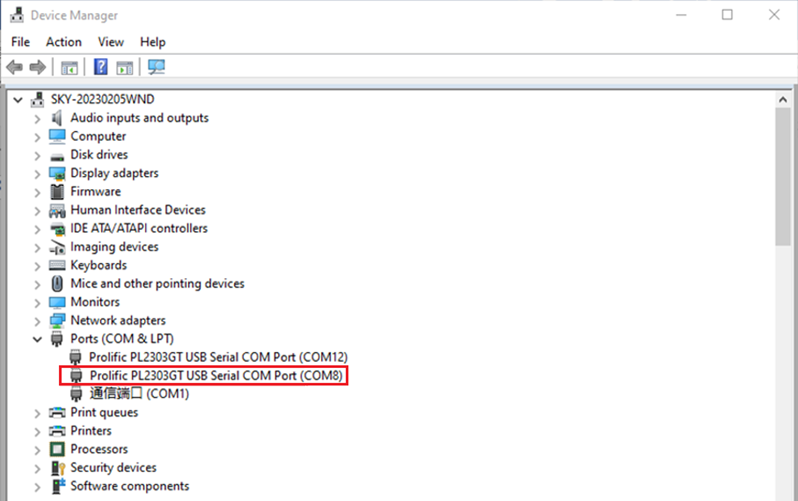Select the Display adapters icon
The height and width of the screenshot is (501, 798).
[x=58, y=173]
